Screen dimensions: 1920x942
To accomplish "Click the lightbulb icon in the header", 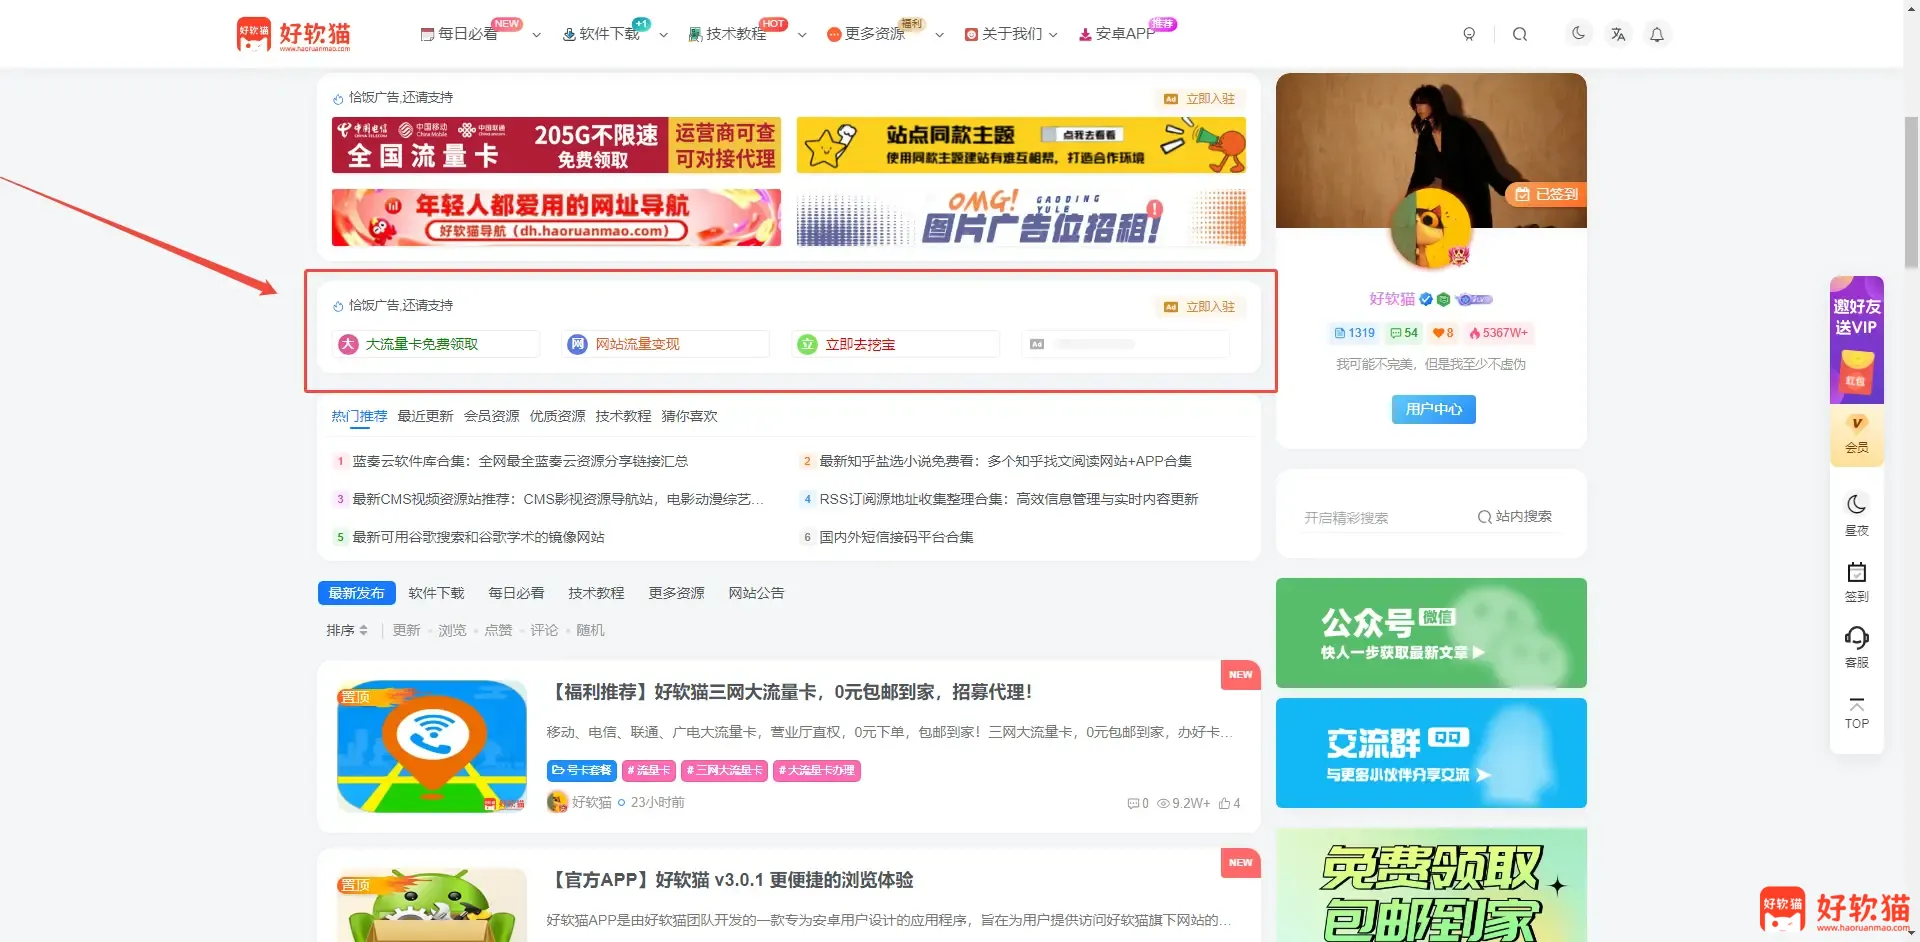I will coord(1469,34).
